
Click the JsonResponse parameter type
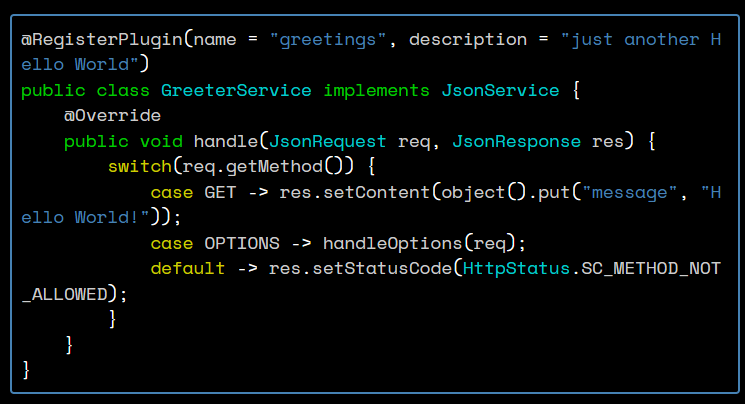517,142
